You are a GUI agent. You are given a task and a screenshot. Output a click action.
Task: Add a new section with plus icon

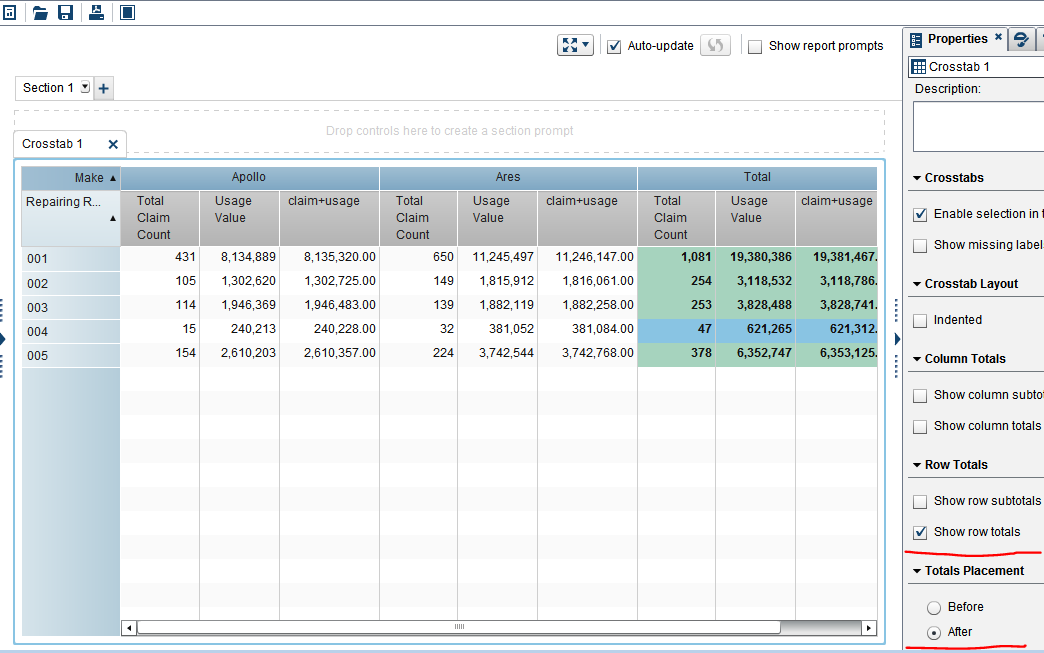(x=104, y=88)
